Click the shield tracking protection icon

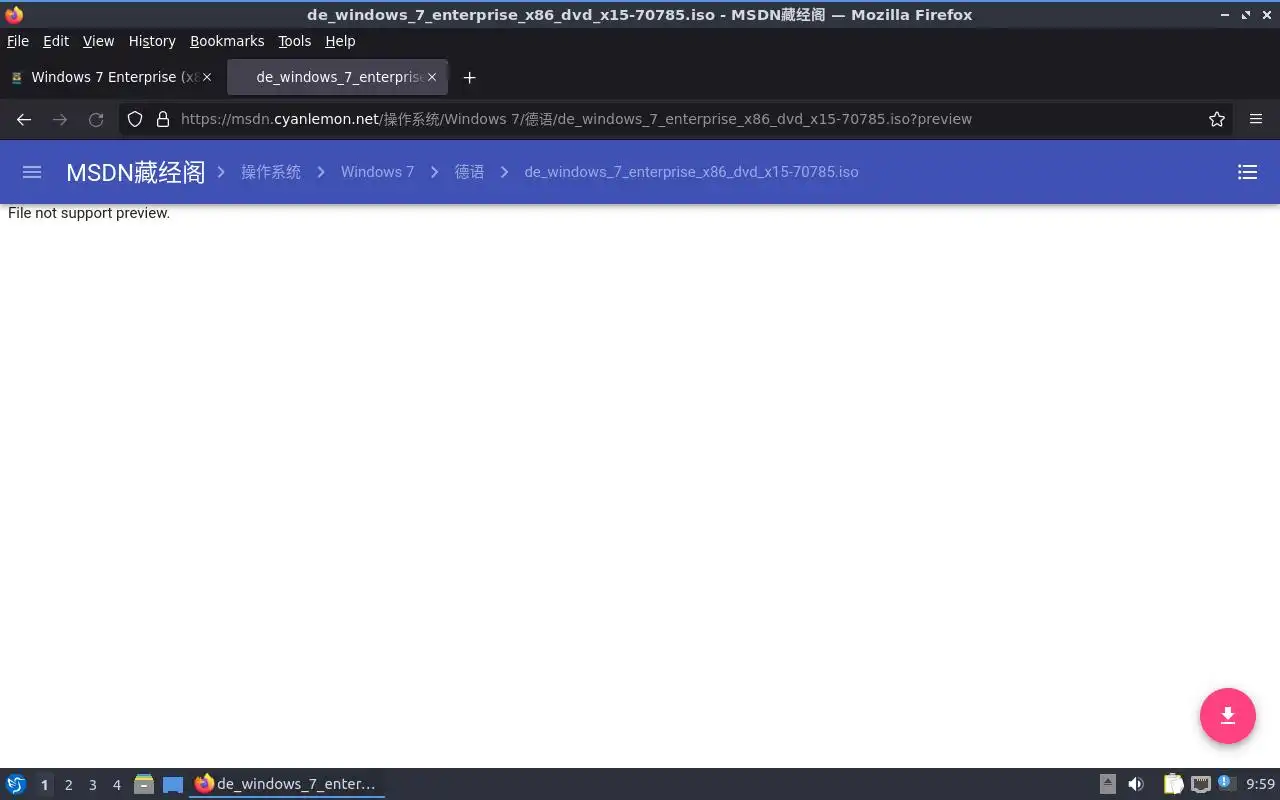pos(135,119)
